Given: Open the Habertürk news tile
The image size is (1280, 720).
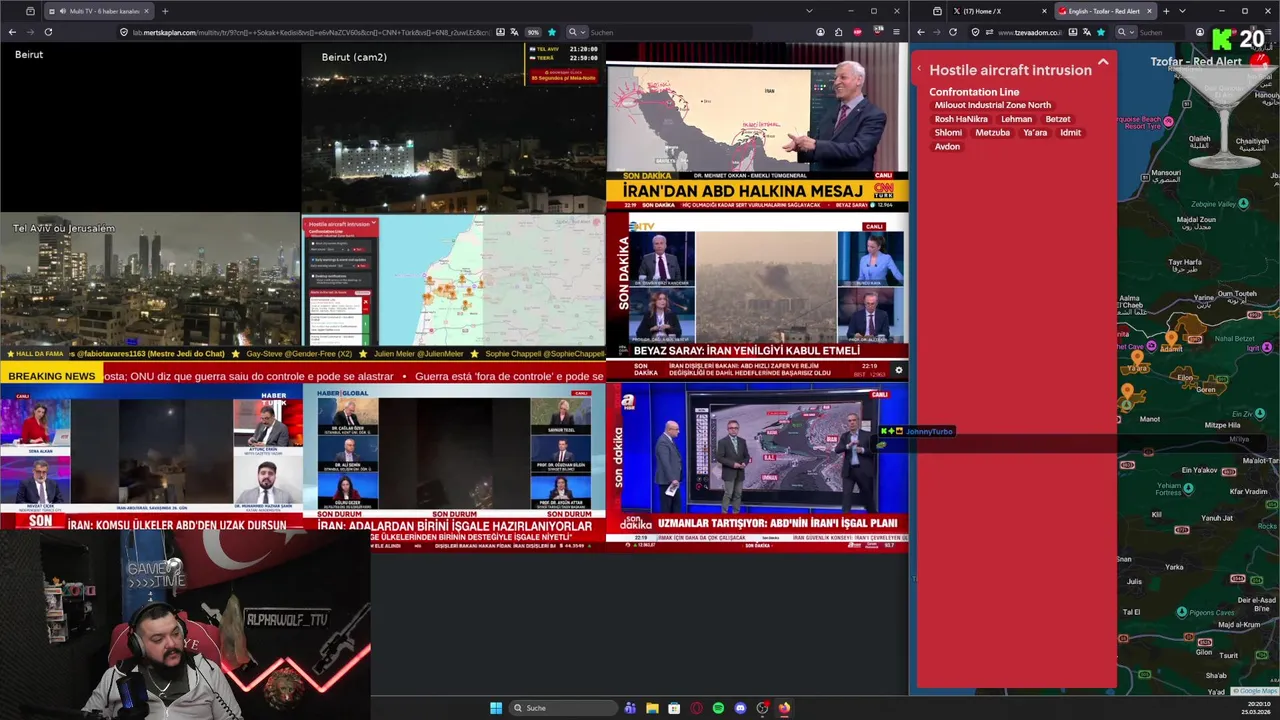Looking at the screenshot, I should [x=151, y=460].
